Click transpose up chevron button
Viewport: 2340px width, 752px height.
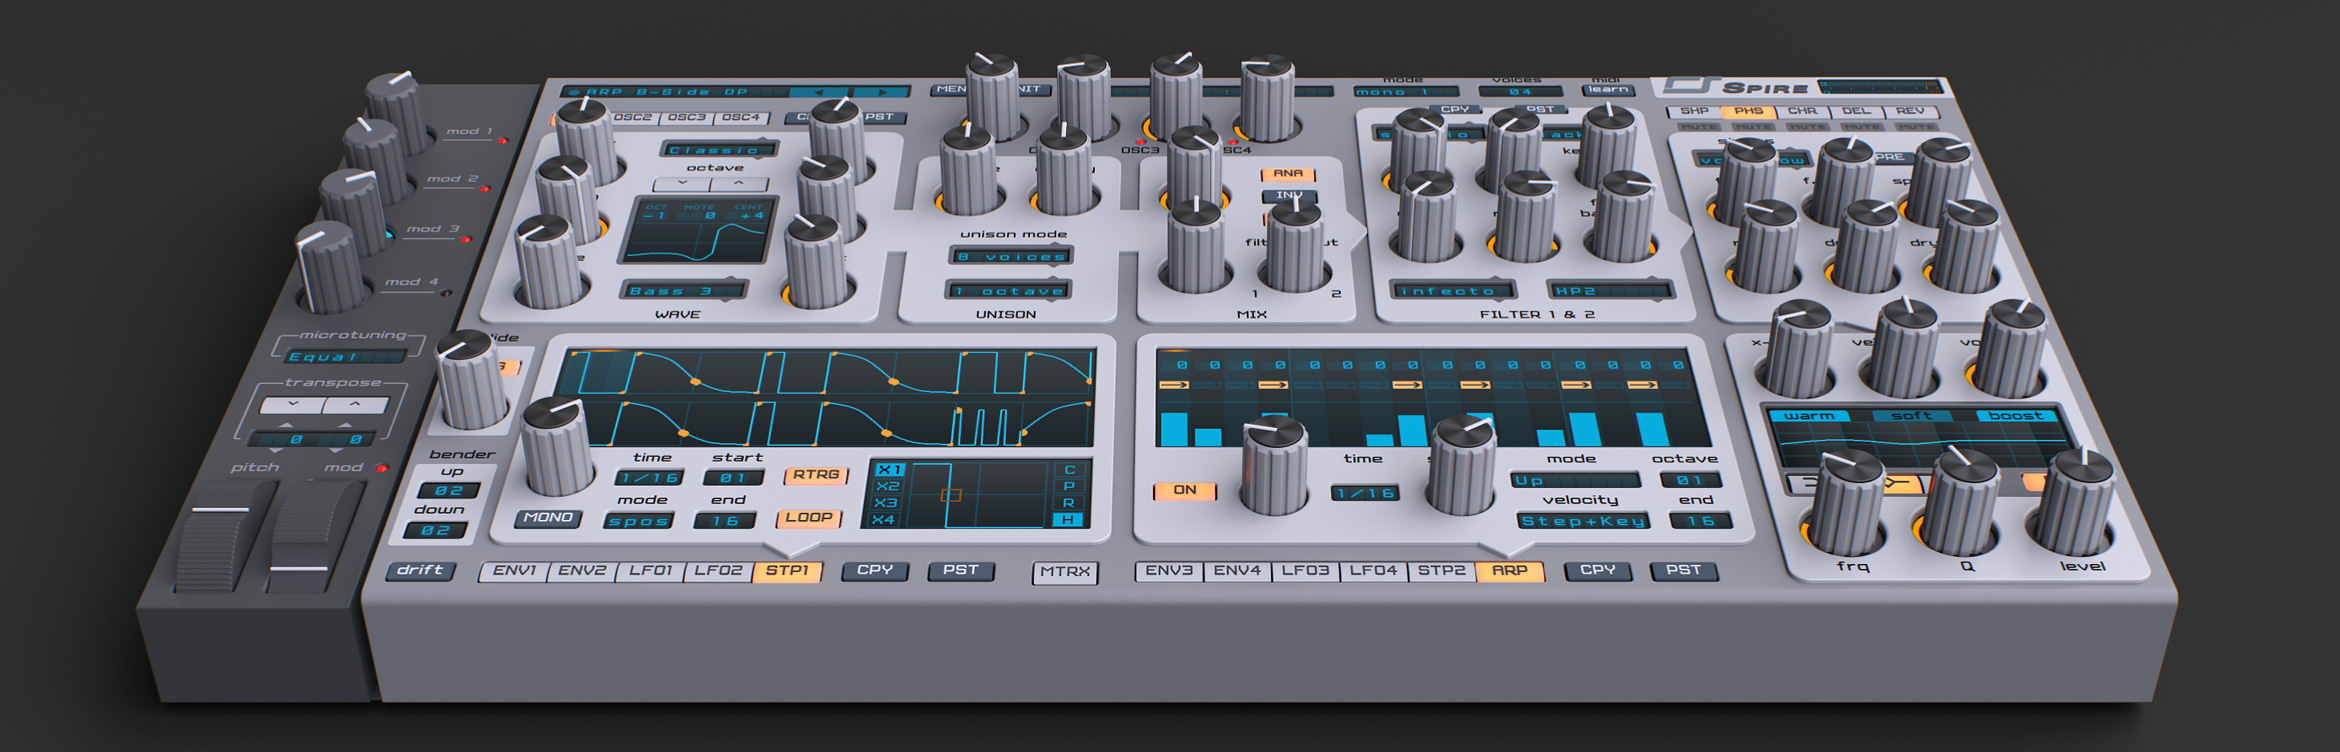356,405
